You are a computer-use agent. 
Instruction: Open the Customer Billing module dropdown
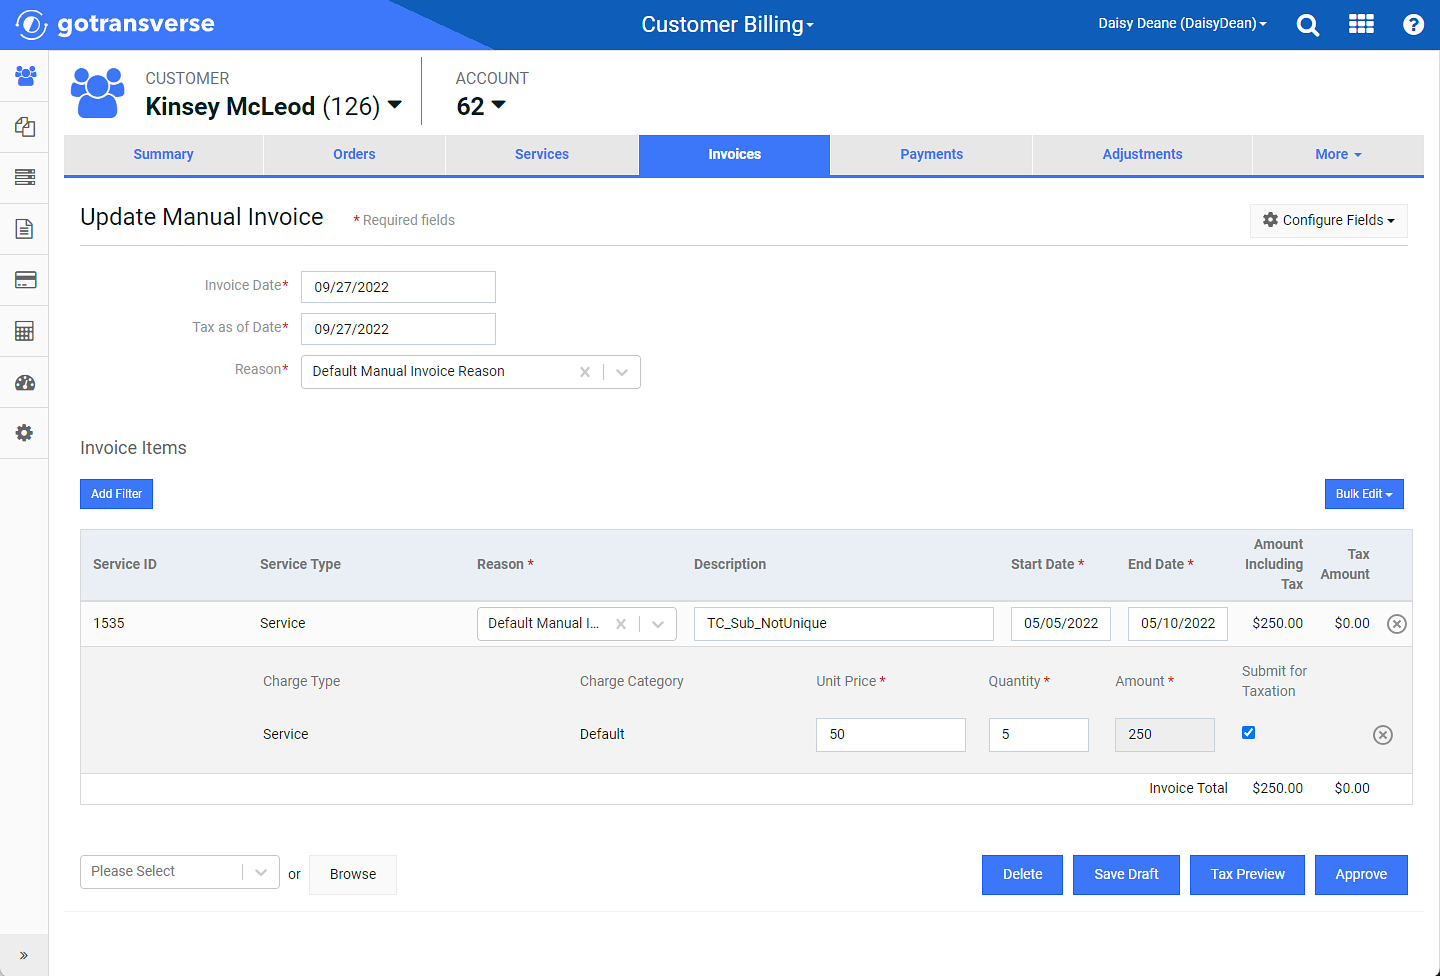[728, 24]
